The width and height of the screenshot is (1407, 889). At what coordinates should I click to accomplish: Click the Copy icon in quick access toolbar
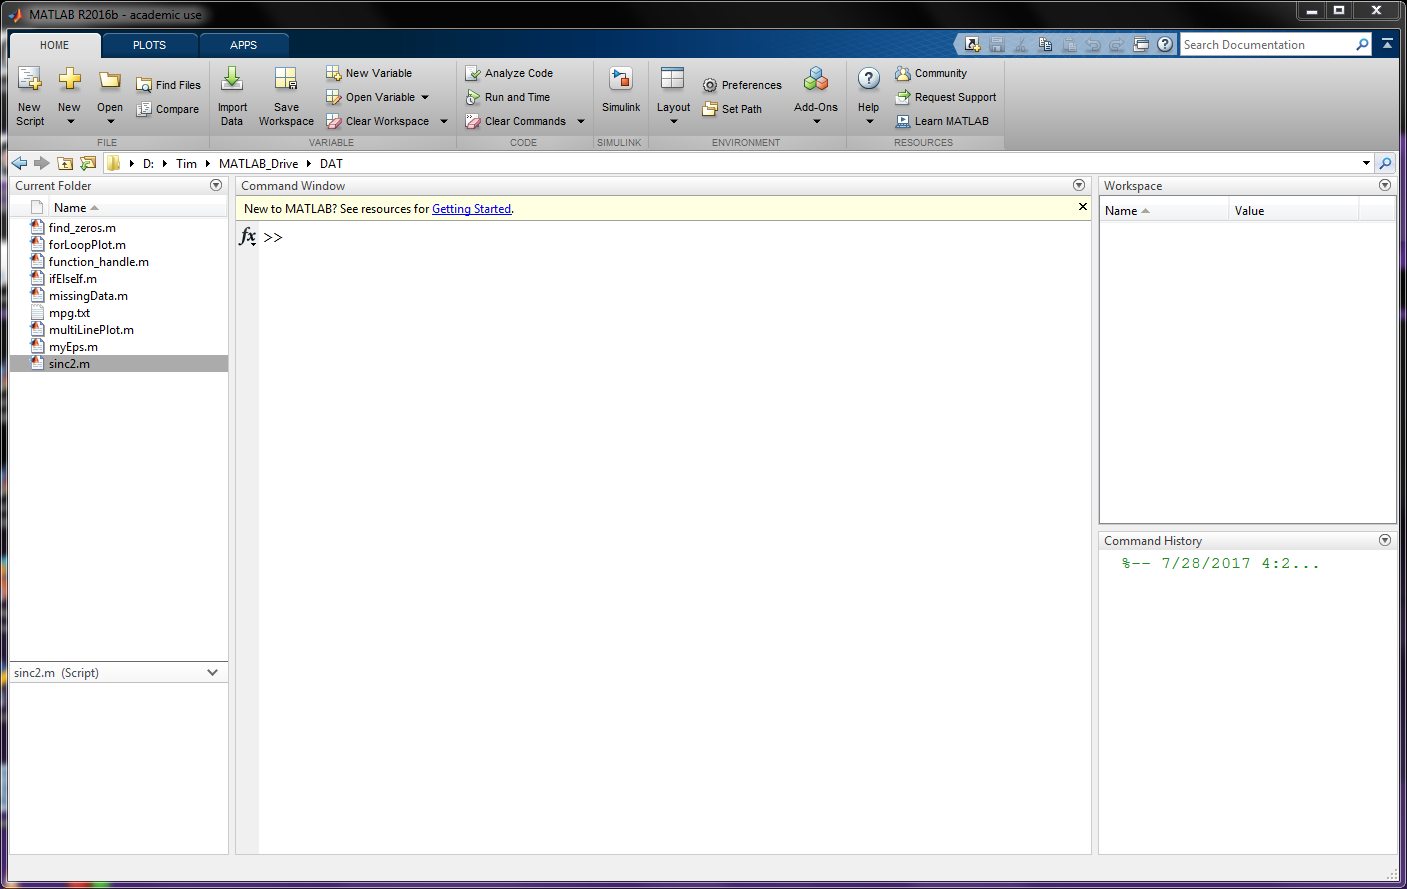click(1045, 44)
